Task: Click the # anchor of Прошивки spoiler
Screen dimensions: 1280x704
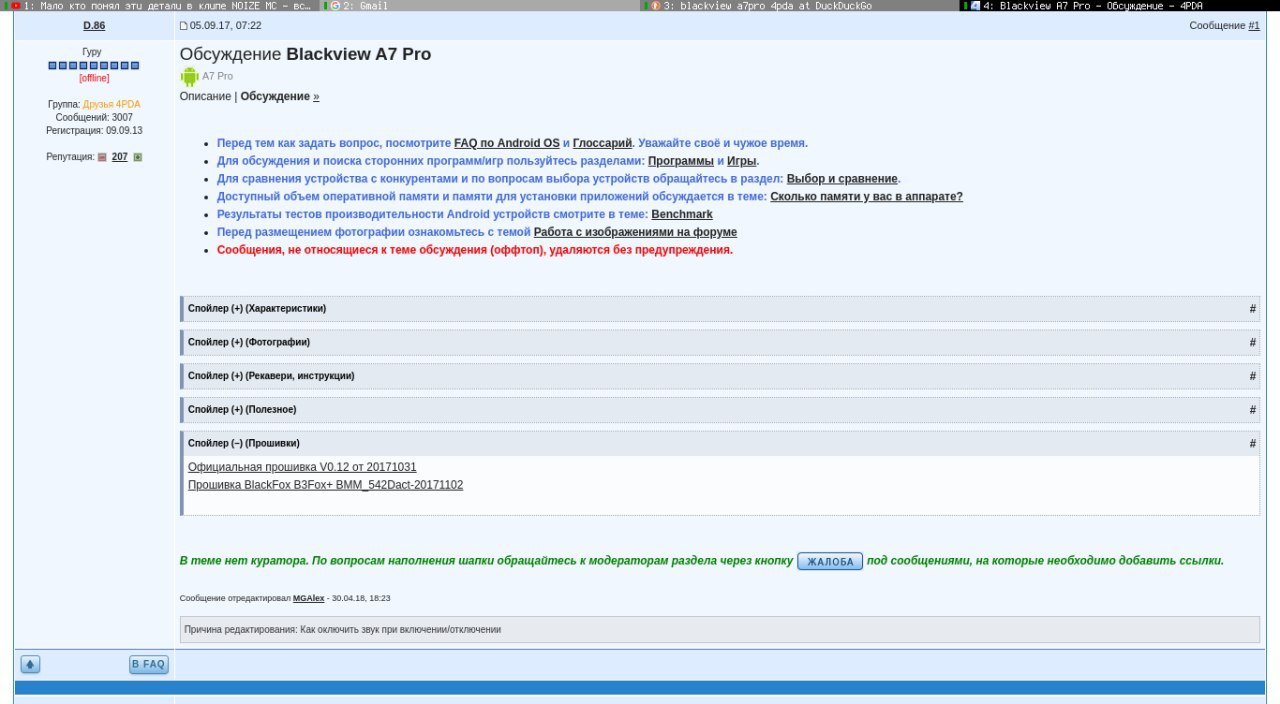Action: click(x=1252, y=443)
